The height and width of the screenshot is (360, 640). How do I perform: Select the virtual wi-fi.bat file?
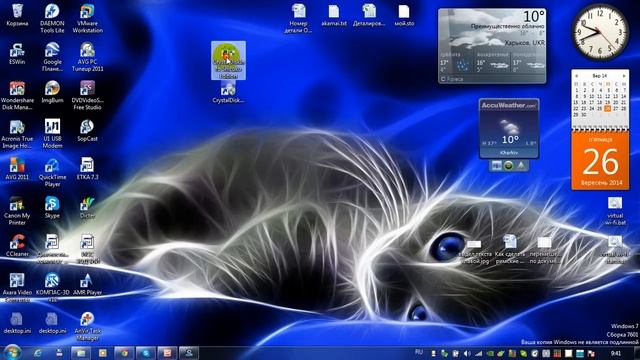point(615,211)
